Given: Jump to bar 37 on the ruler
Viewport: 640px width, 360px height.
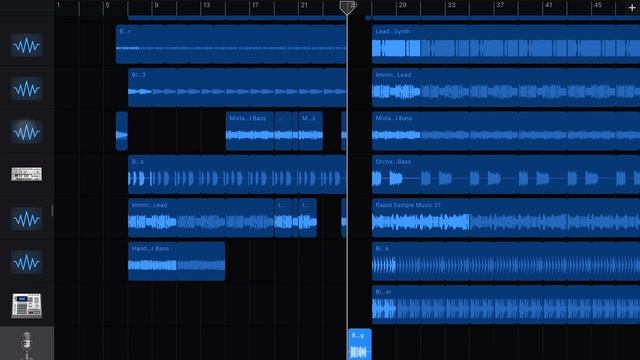Looking at the screenshot, I should click(500, 5).
